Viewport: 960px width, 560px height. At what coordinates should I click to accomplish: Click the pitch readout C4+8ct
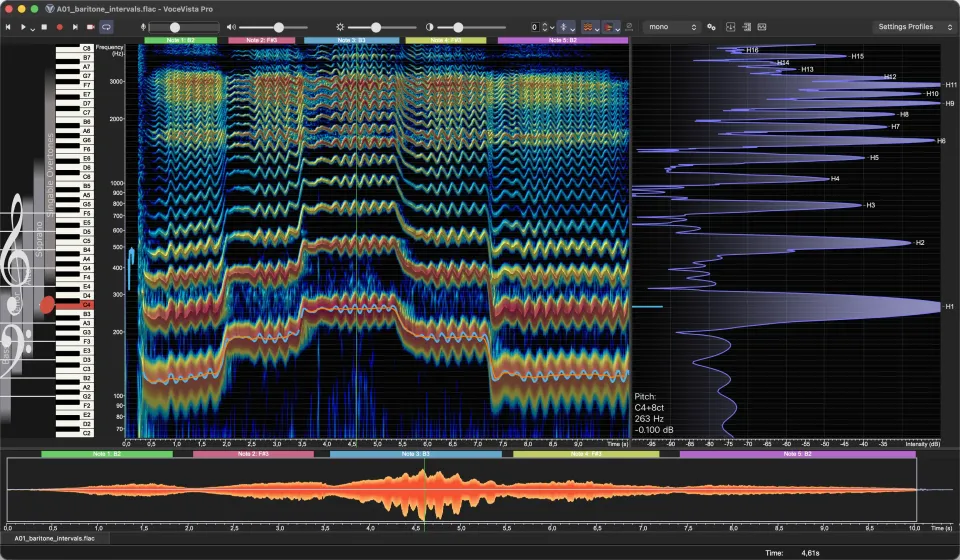coord(649,408)
